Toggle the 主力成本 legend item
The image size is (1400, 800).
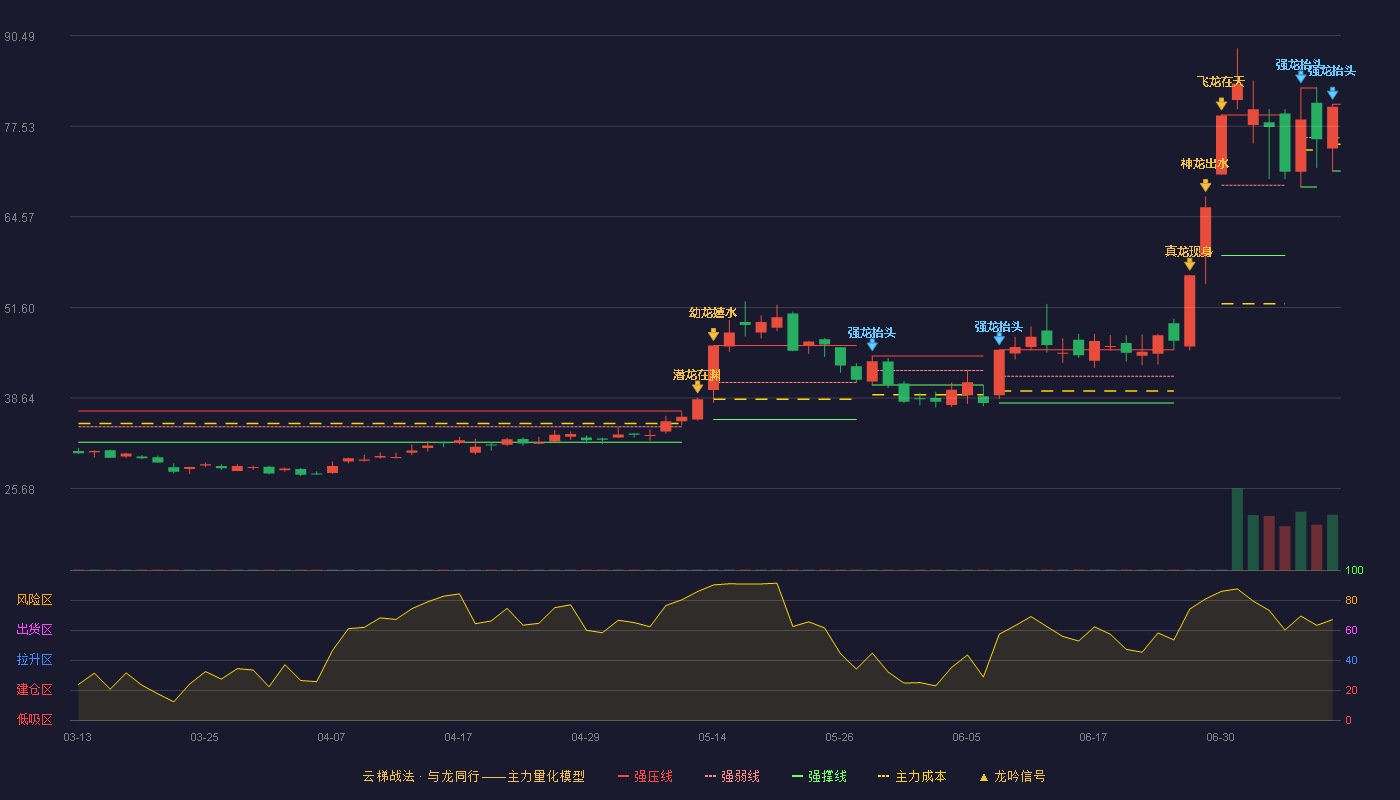[911, 776]
